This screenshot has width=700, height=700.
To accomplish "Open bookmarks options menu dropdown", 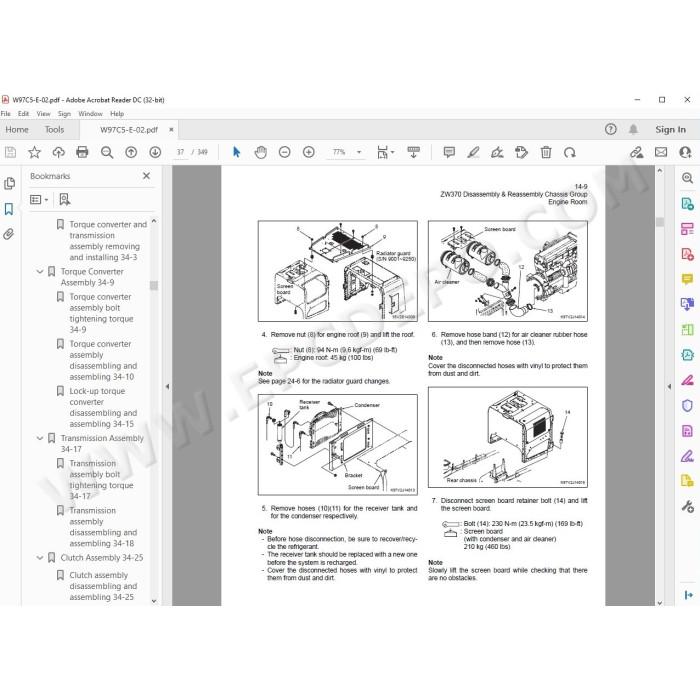I will click(39, 200).
